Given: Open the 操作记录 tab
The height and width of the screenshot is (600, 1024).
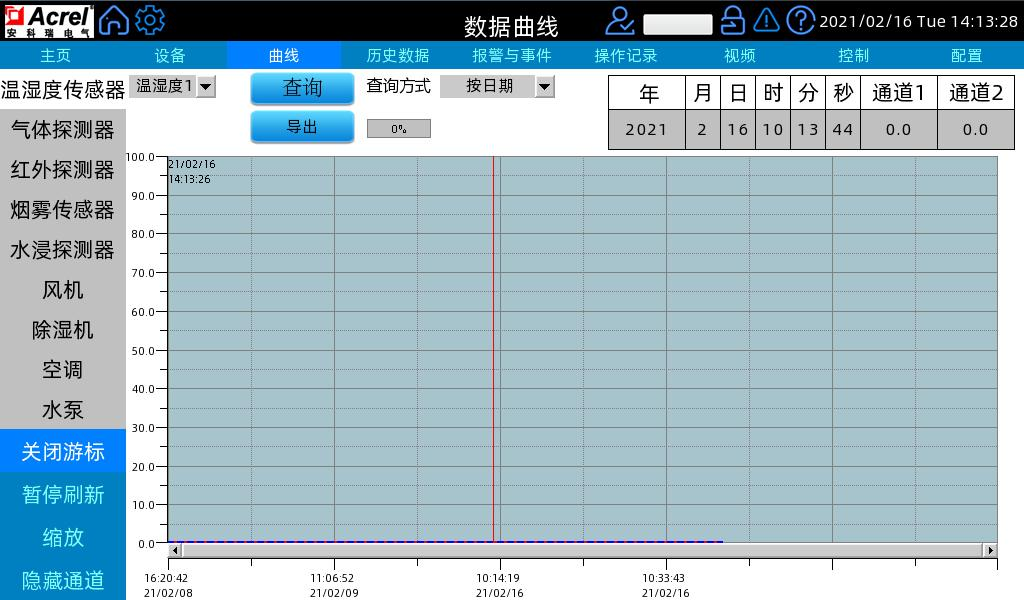Looking at the screenshot, I should pos(626,55).
